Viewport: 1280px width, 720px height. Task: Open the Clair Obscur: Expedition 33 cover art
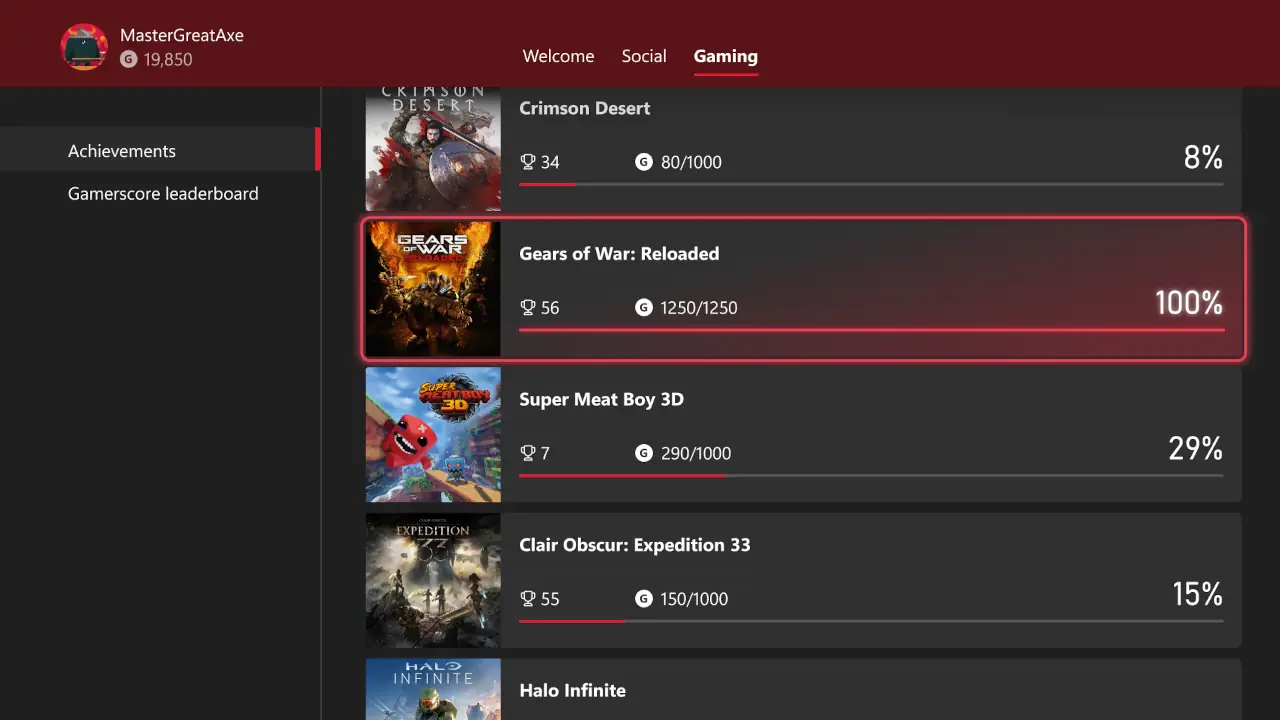point(433,580)
